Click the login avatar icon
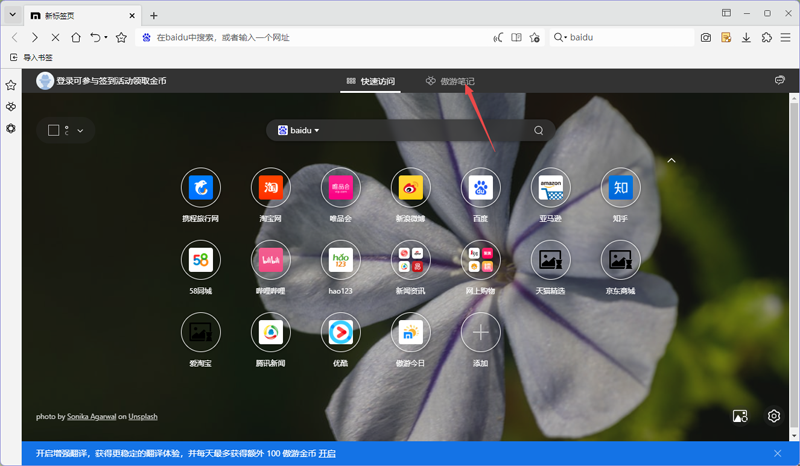This screenshot has height=466, width=800. pos(45,81)
